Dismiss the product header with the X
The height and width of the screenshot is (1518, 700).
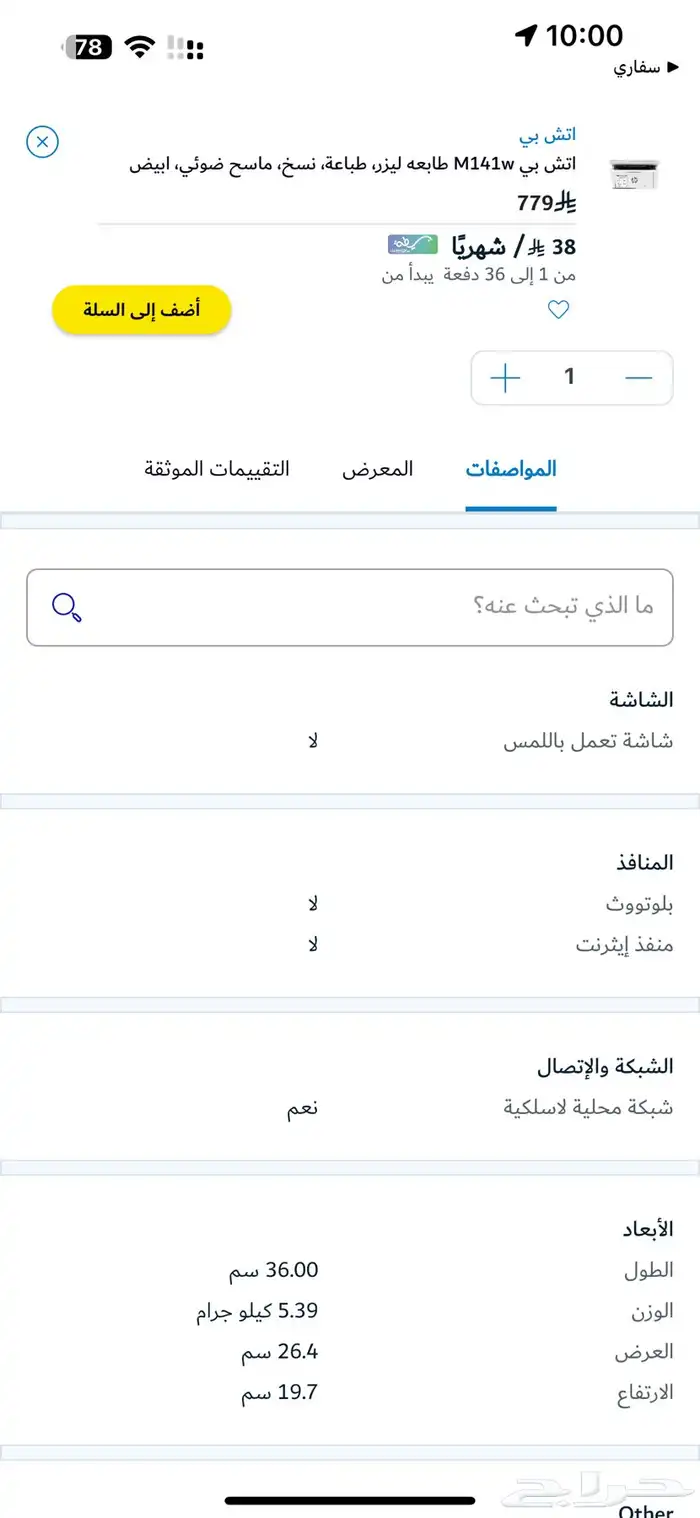coord(42,142)
